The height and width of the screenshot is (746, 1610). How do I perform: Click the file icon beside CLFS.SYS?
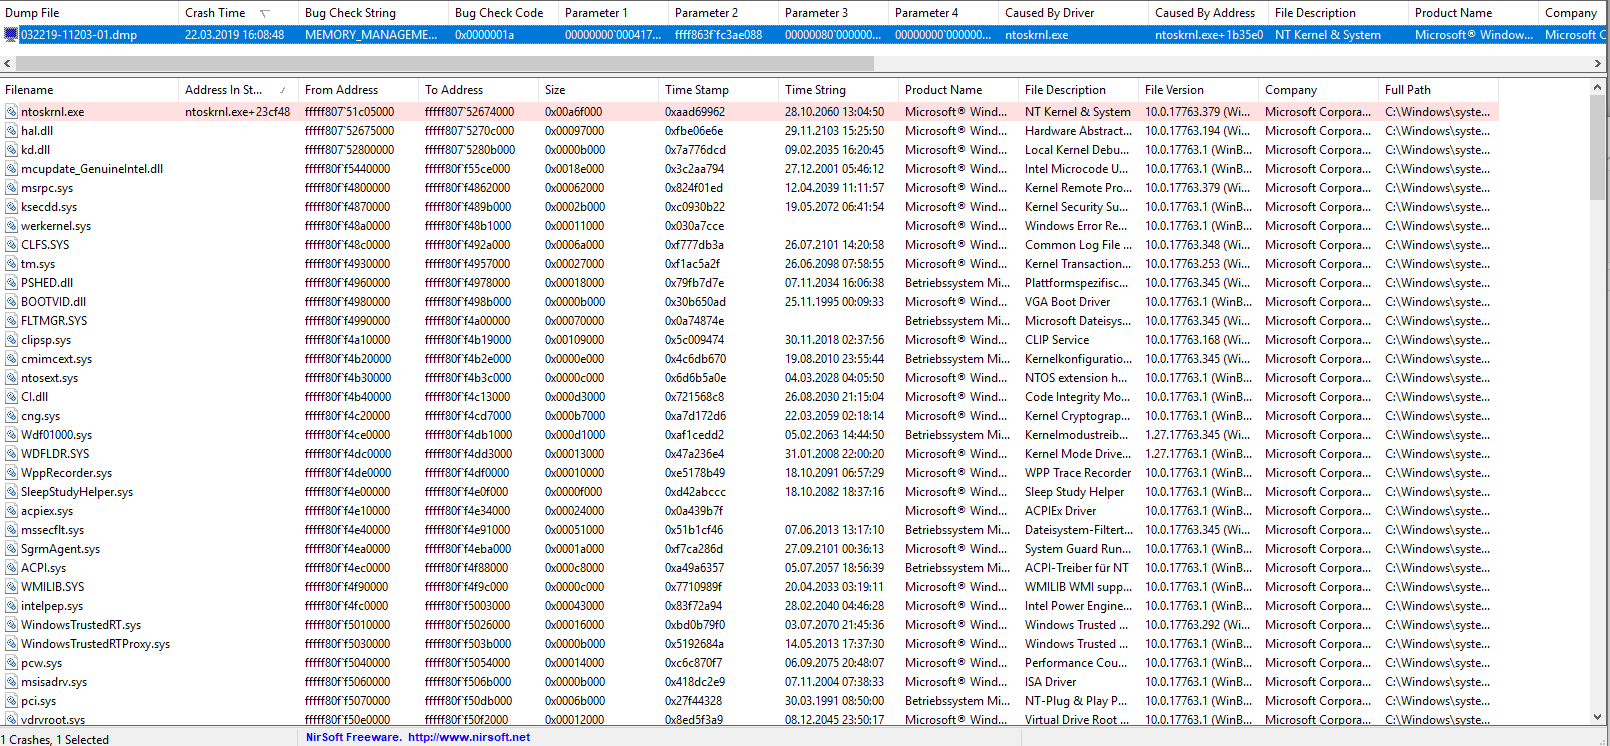(11, 245)
